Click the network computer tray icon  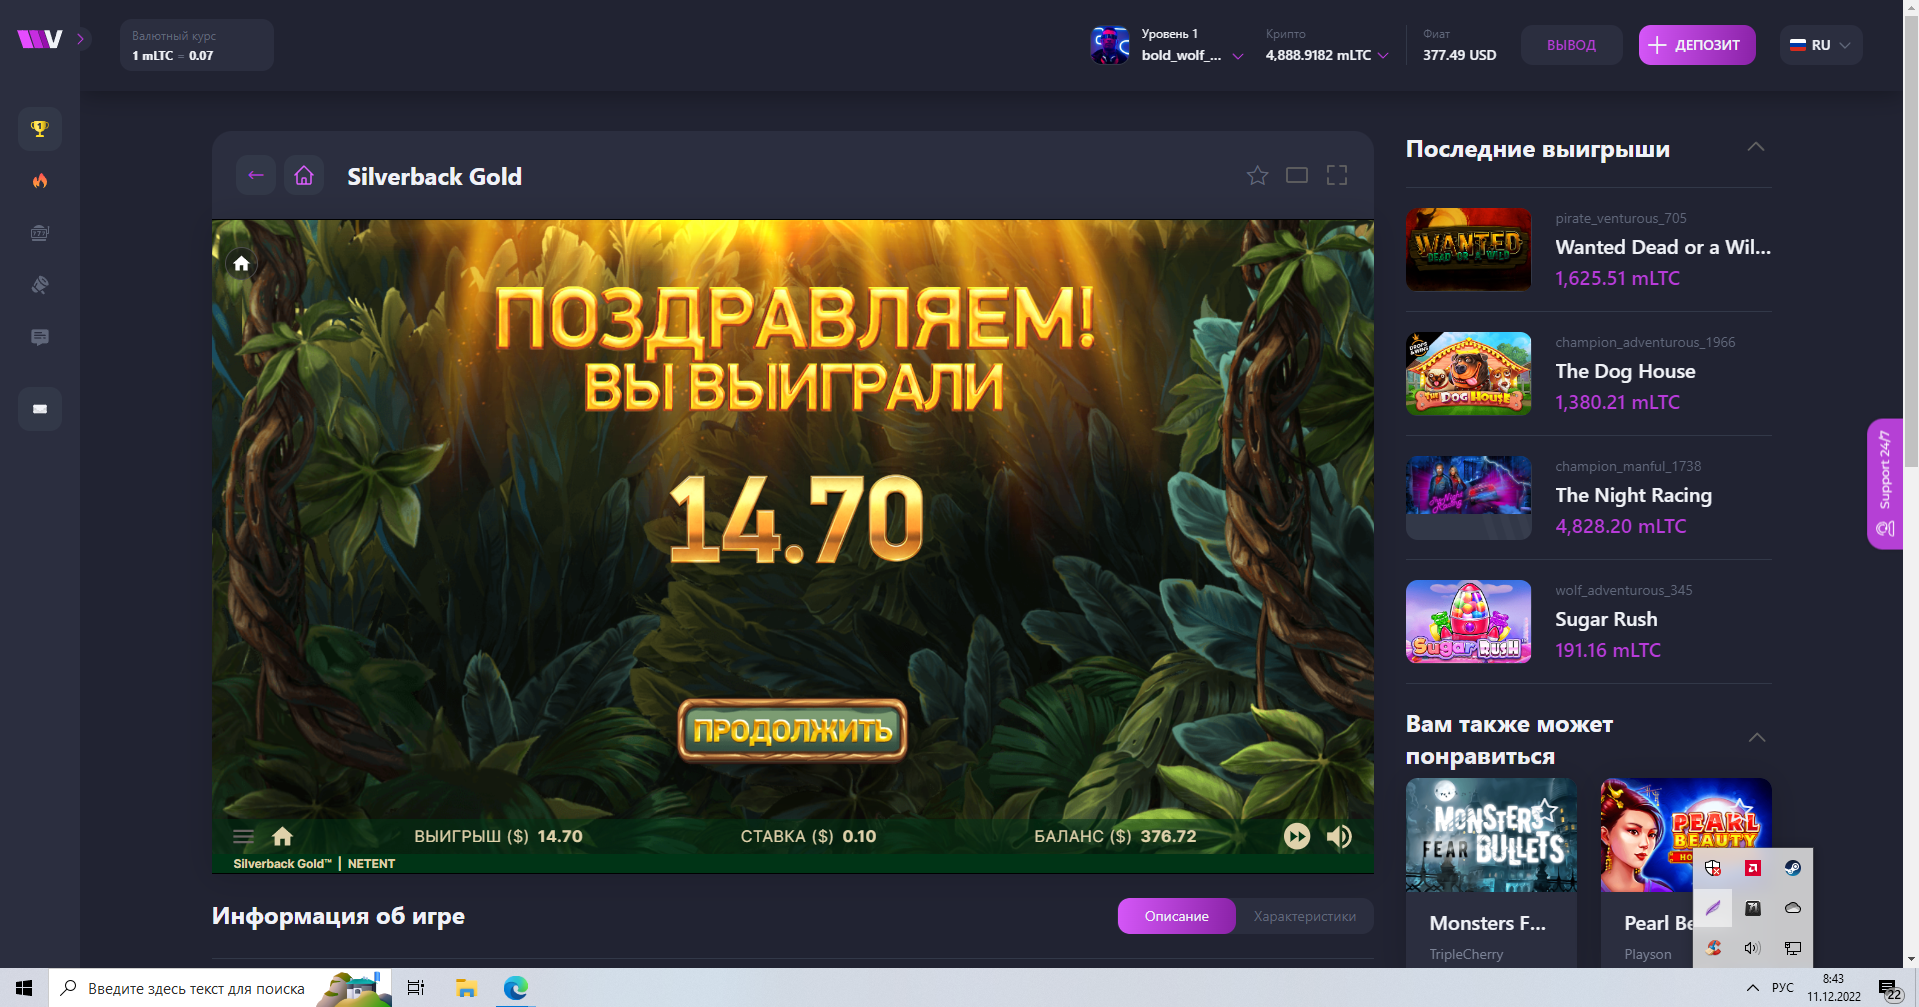click(1793, 948)
